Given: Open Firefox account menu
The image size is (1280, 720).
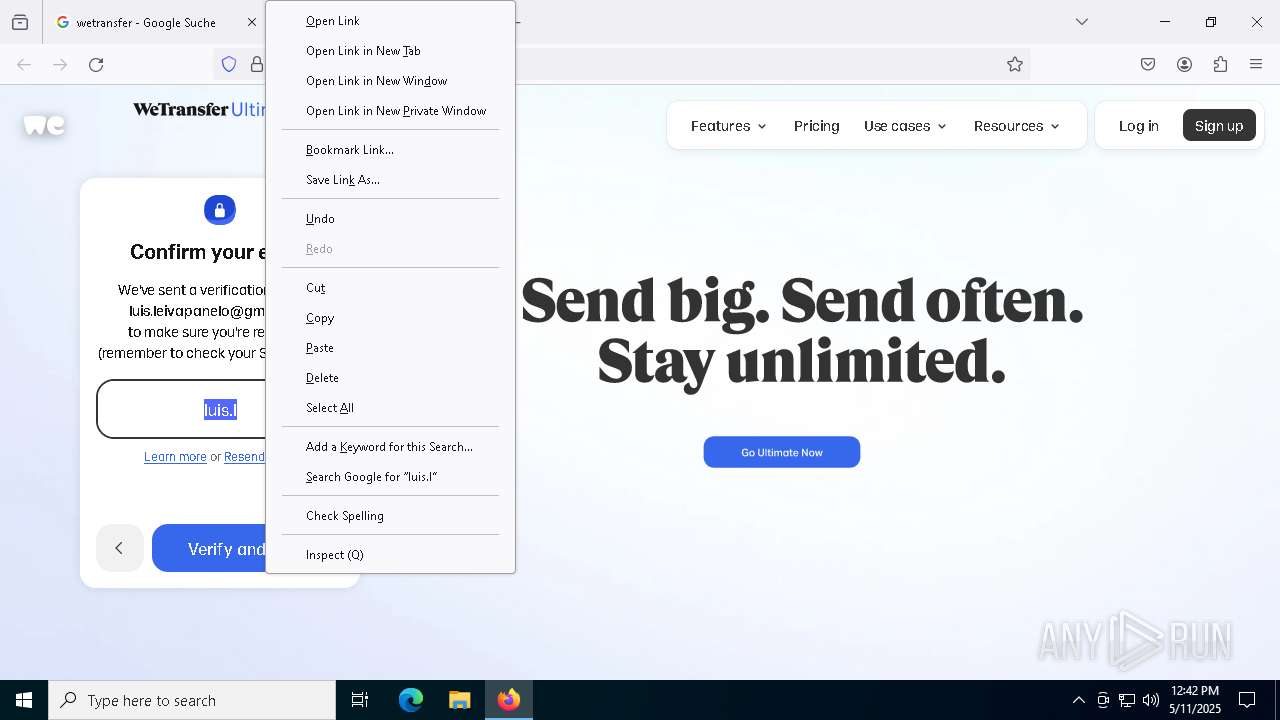Looking at the screenshot, I should click(x=1184, y=64).
